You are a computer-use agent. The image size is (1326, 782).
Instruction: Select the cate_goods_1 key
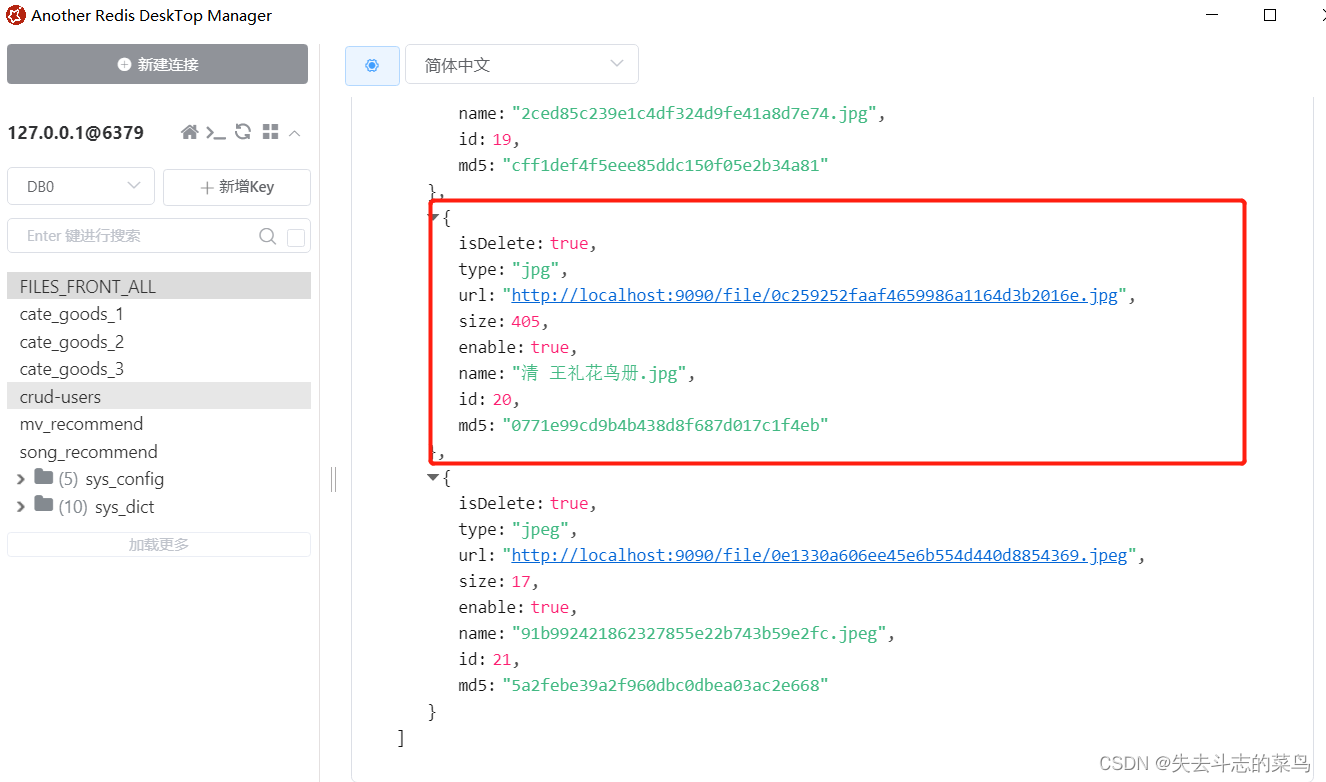click(x=159, y=314)
